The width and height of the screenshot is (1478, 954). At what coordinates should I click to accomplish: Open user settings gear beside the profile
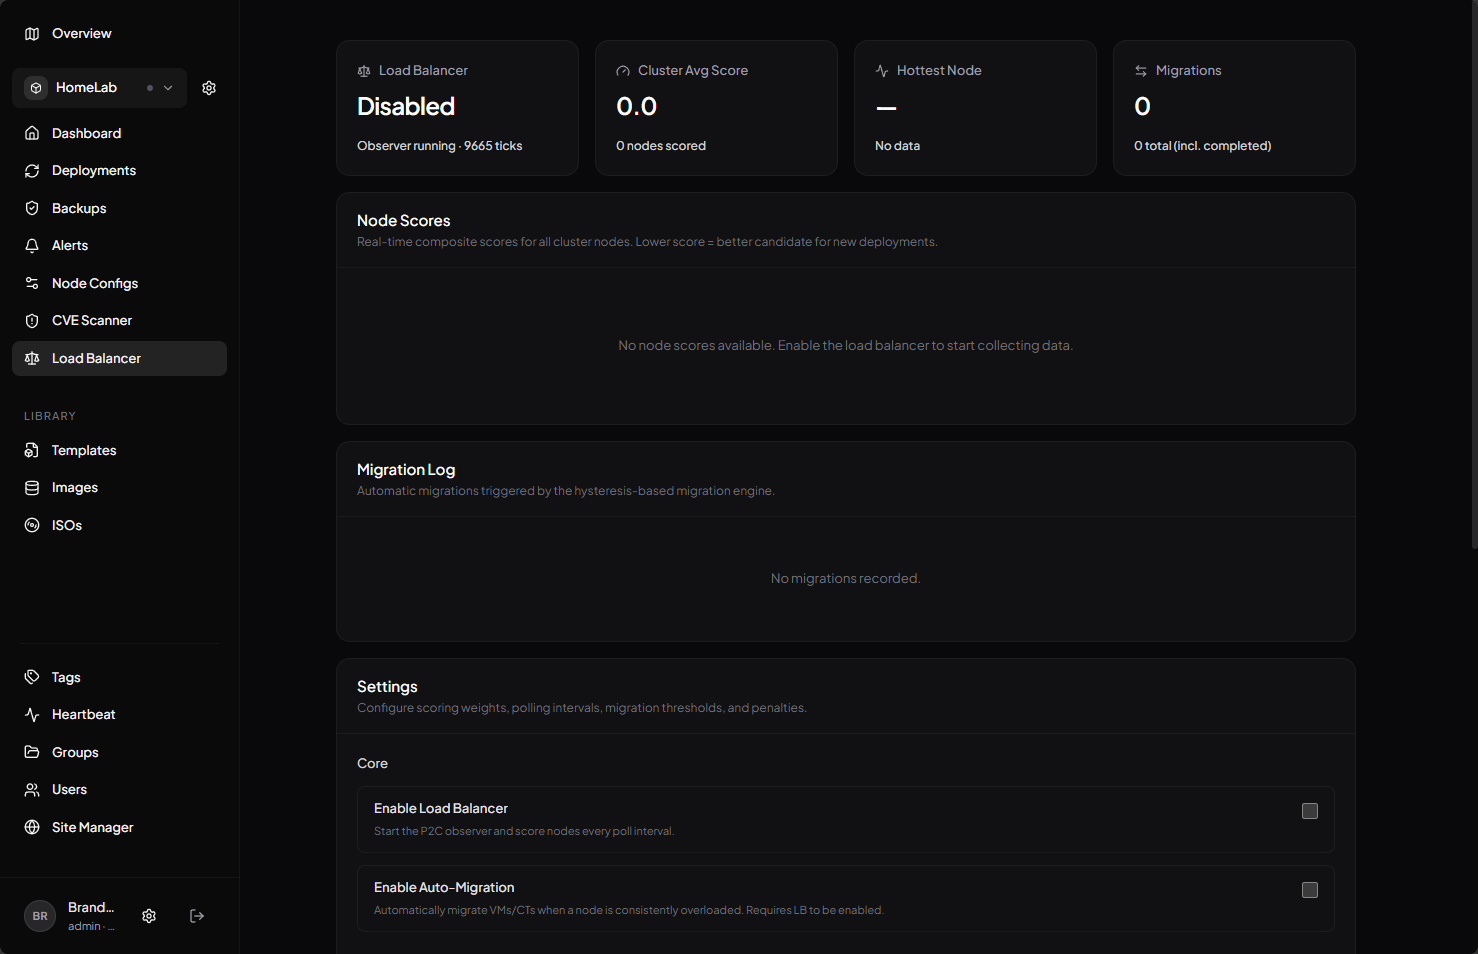(149, 916)
